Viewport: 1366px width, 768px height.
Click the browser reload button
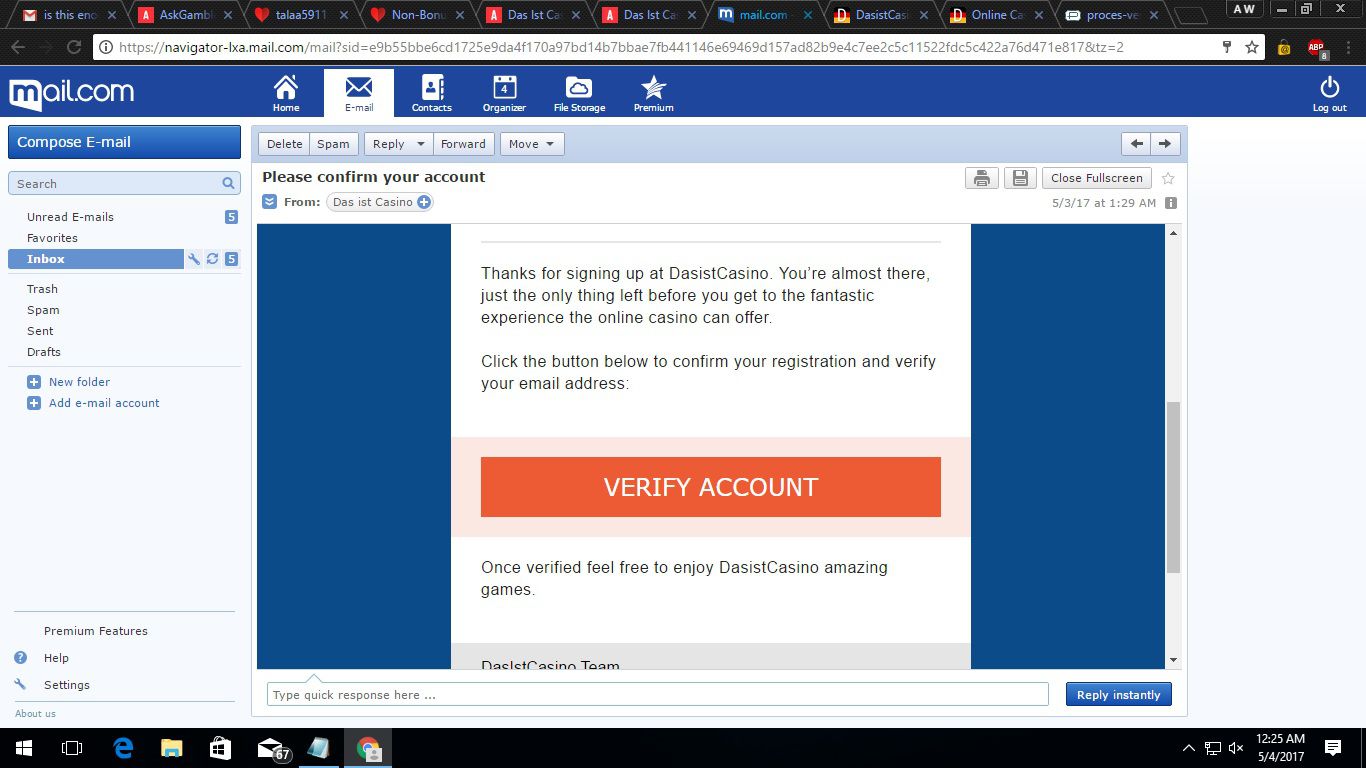pos(74,47)
